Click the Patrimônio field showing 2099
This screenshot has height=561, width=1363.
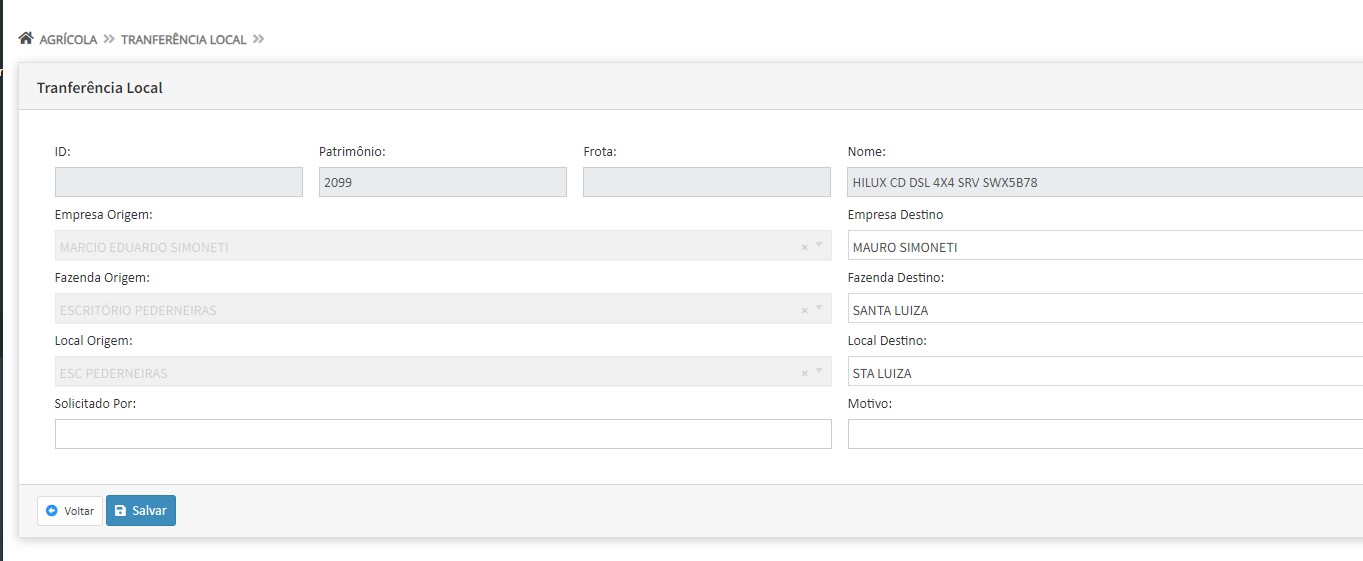click(x=443, y=182)
